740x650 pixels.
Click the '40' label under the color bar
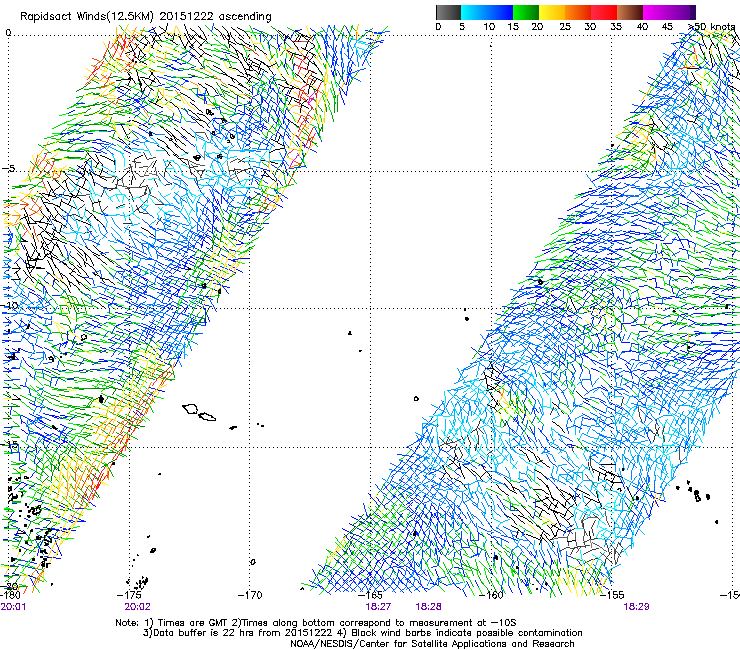pos(642,26)
